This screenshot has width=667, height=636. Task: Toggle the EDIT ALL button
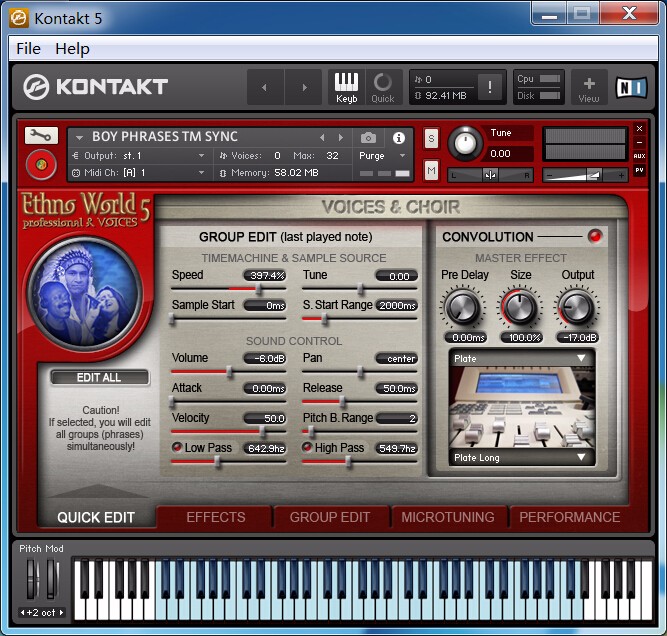[100, 377]
